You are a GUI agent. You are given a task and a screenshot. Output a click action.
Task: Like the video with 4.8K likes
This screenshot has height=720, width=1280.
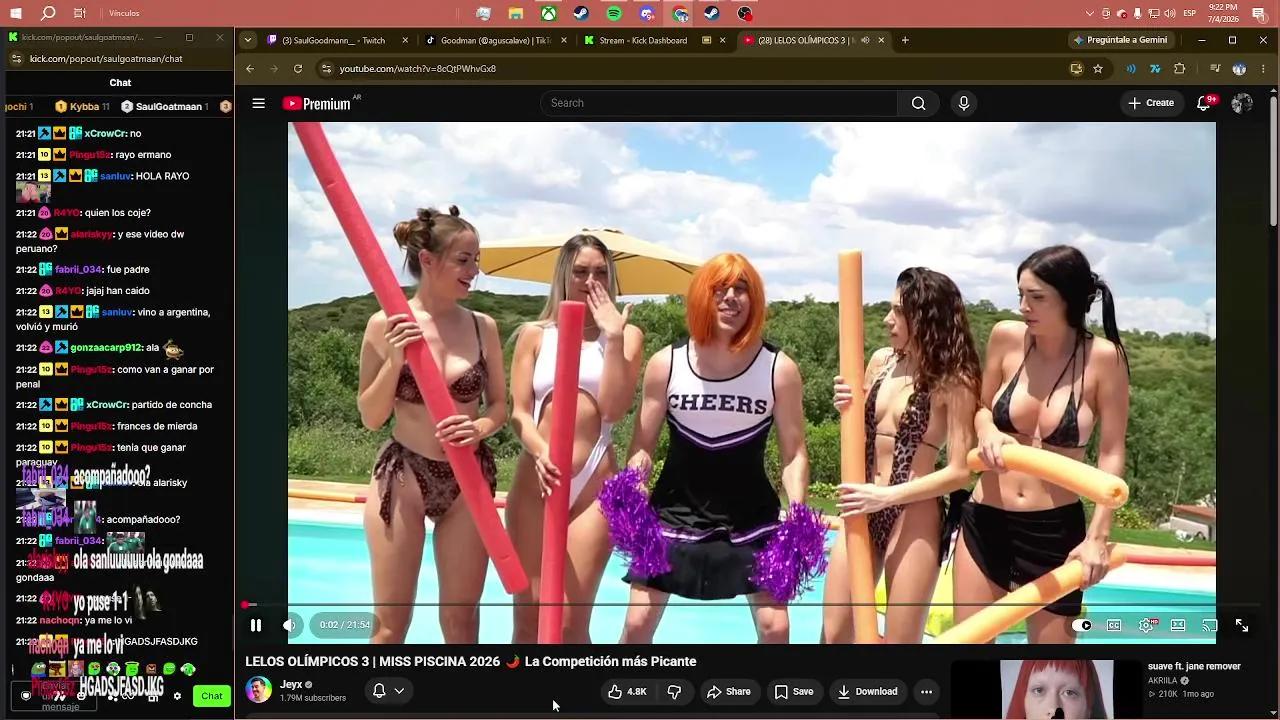[627, 691]
